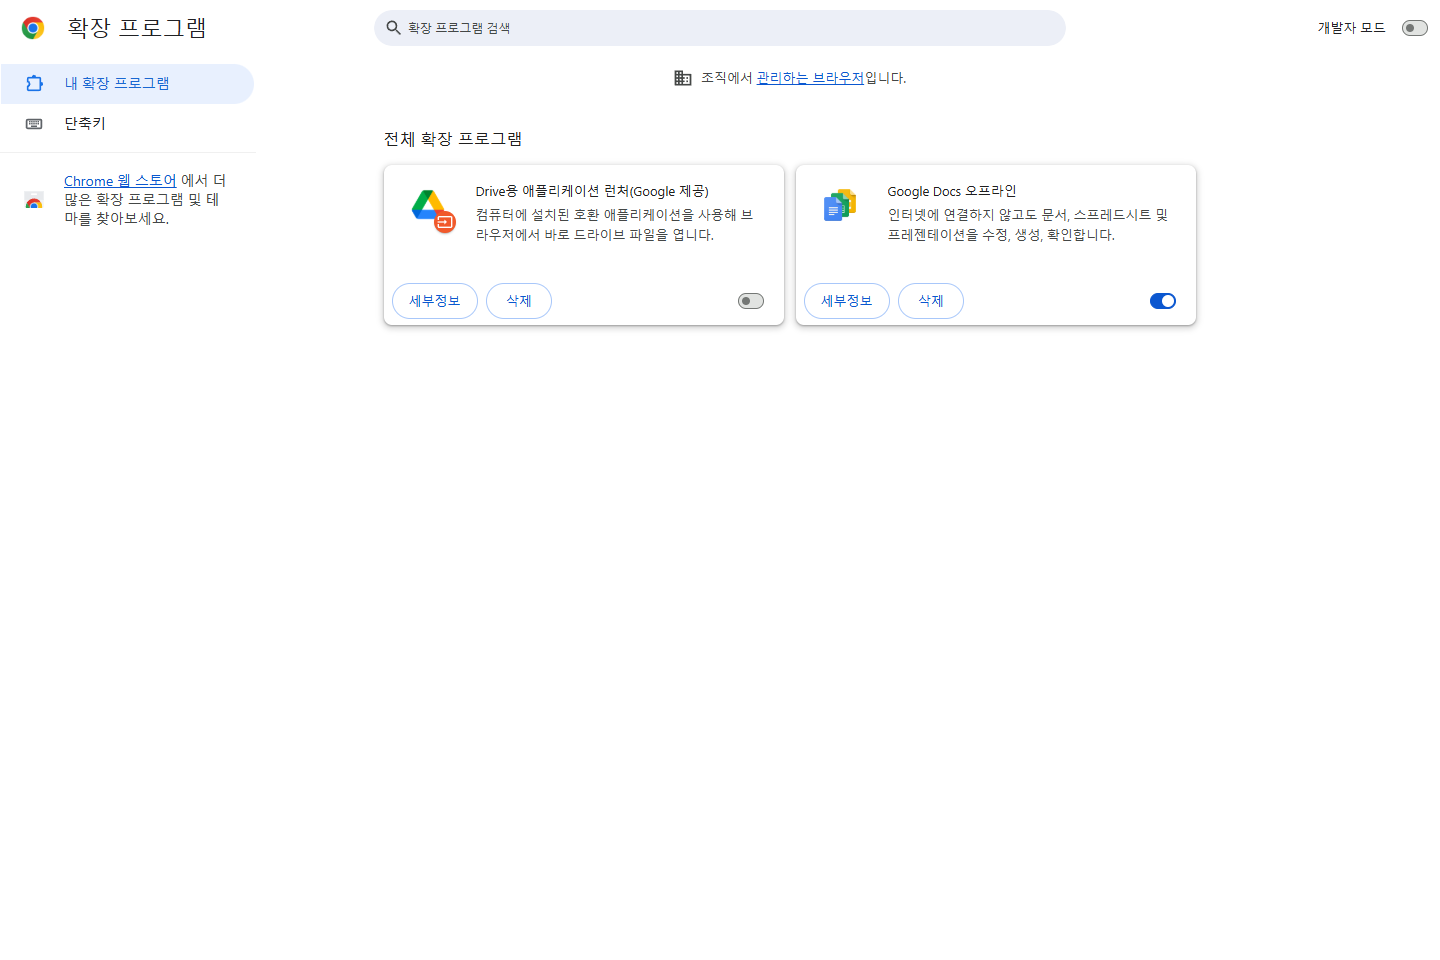This screenshot has height=960, width=1440.
Task: Click the Chrome Web Store rainbow icon
Action: click(x=34, y=200)
